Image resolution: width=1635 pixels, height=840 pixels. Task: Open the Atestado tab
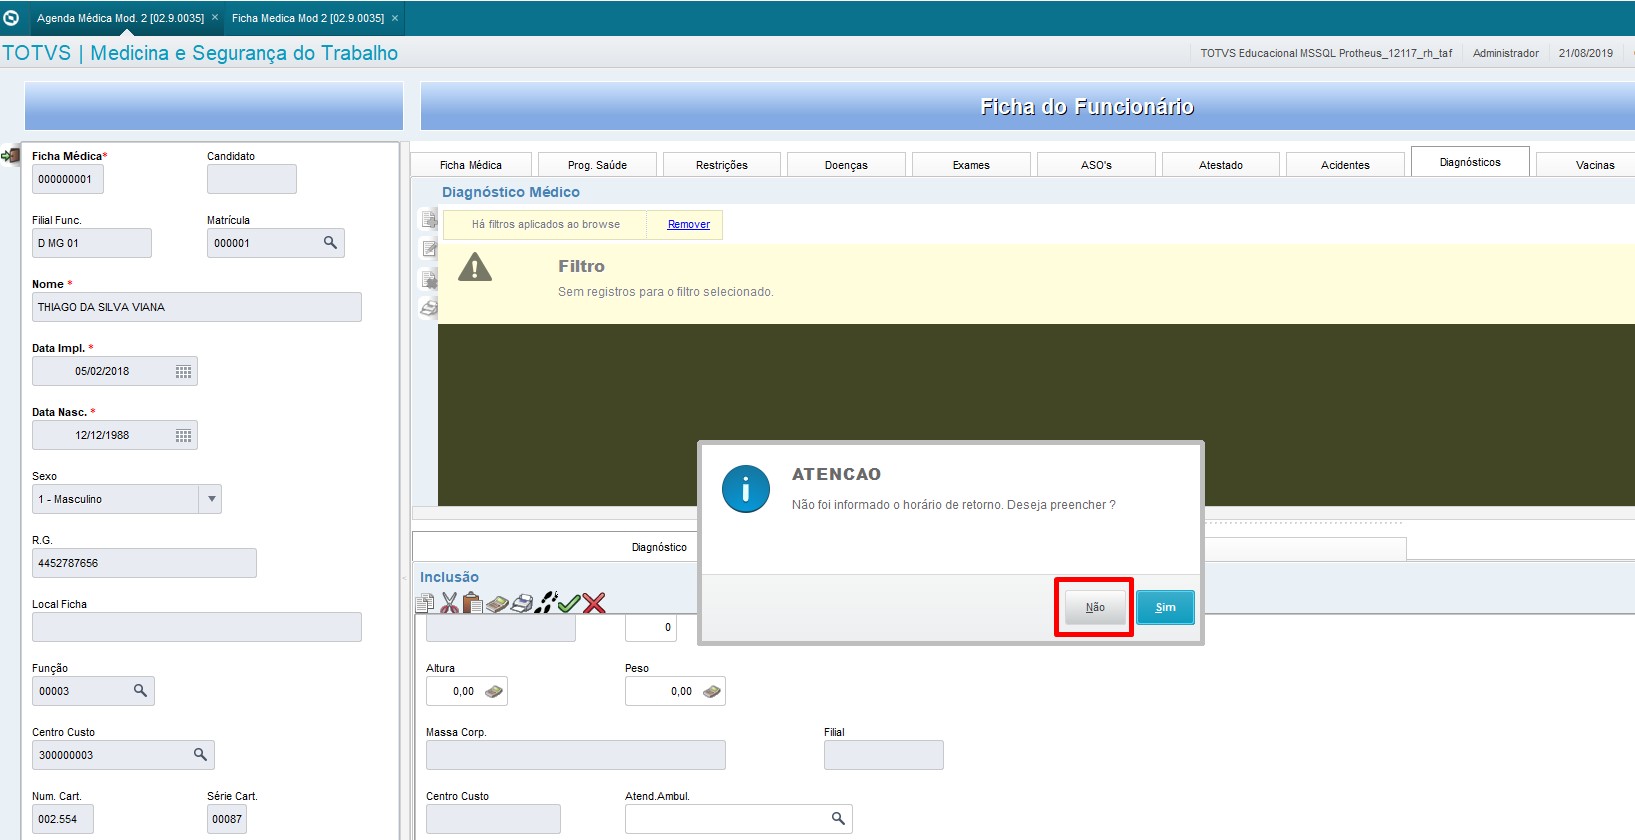1221,165
